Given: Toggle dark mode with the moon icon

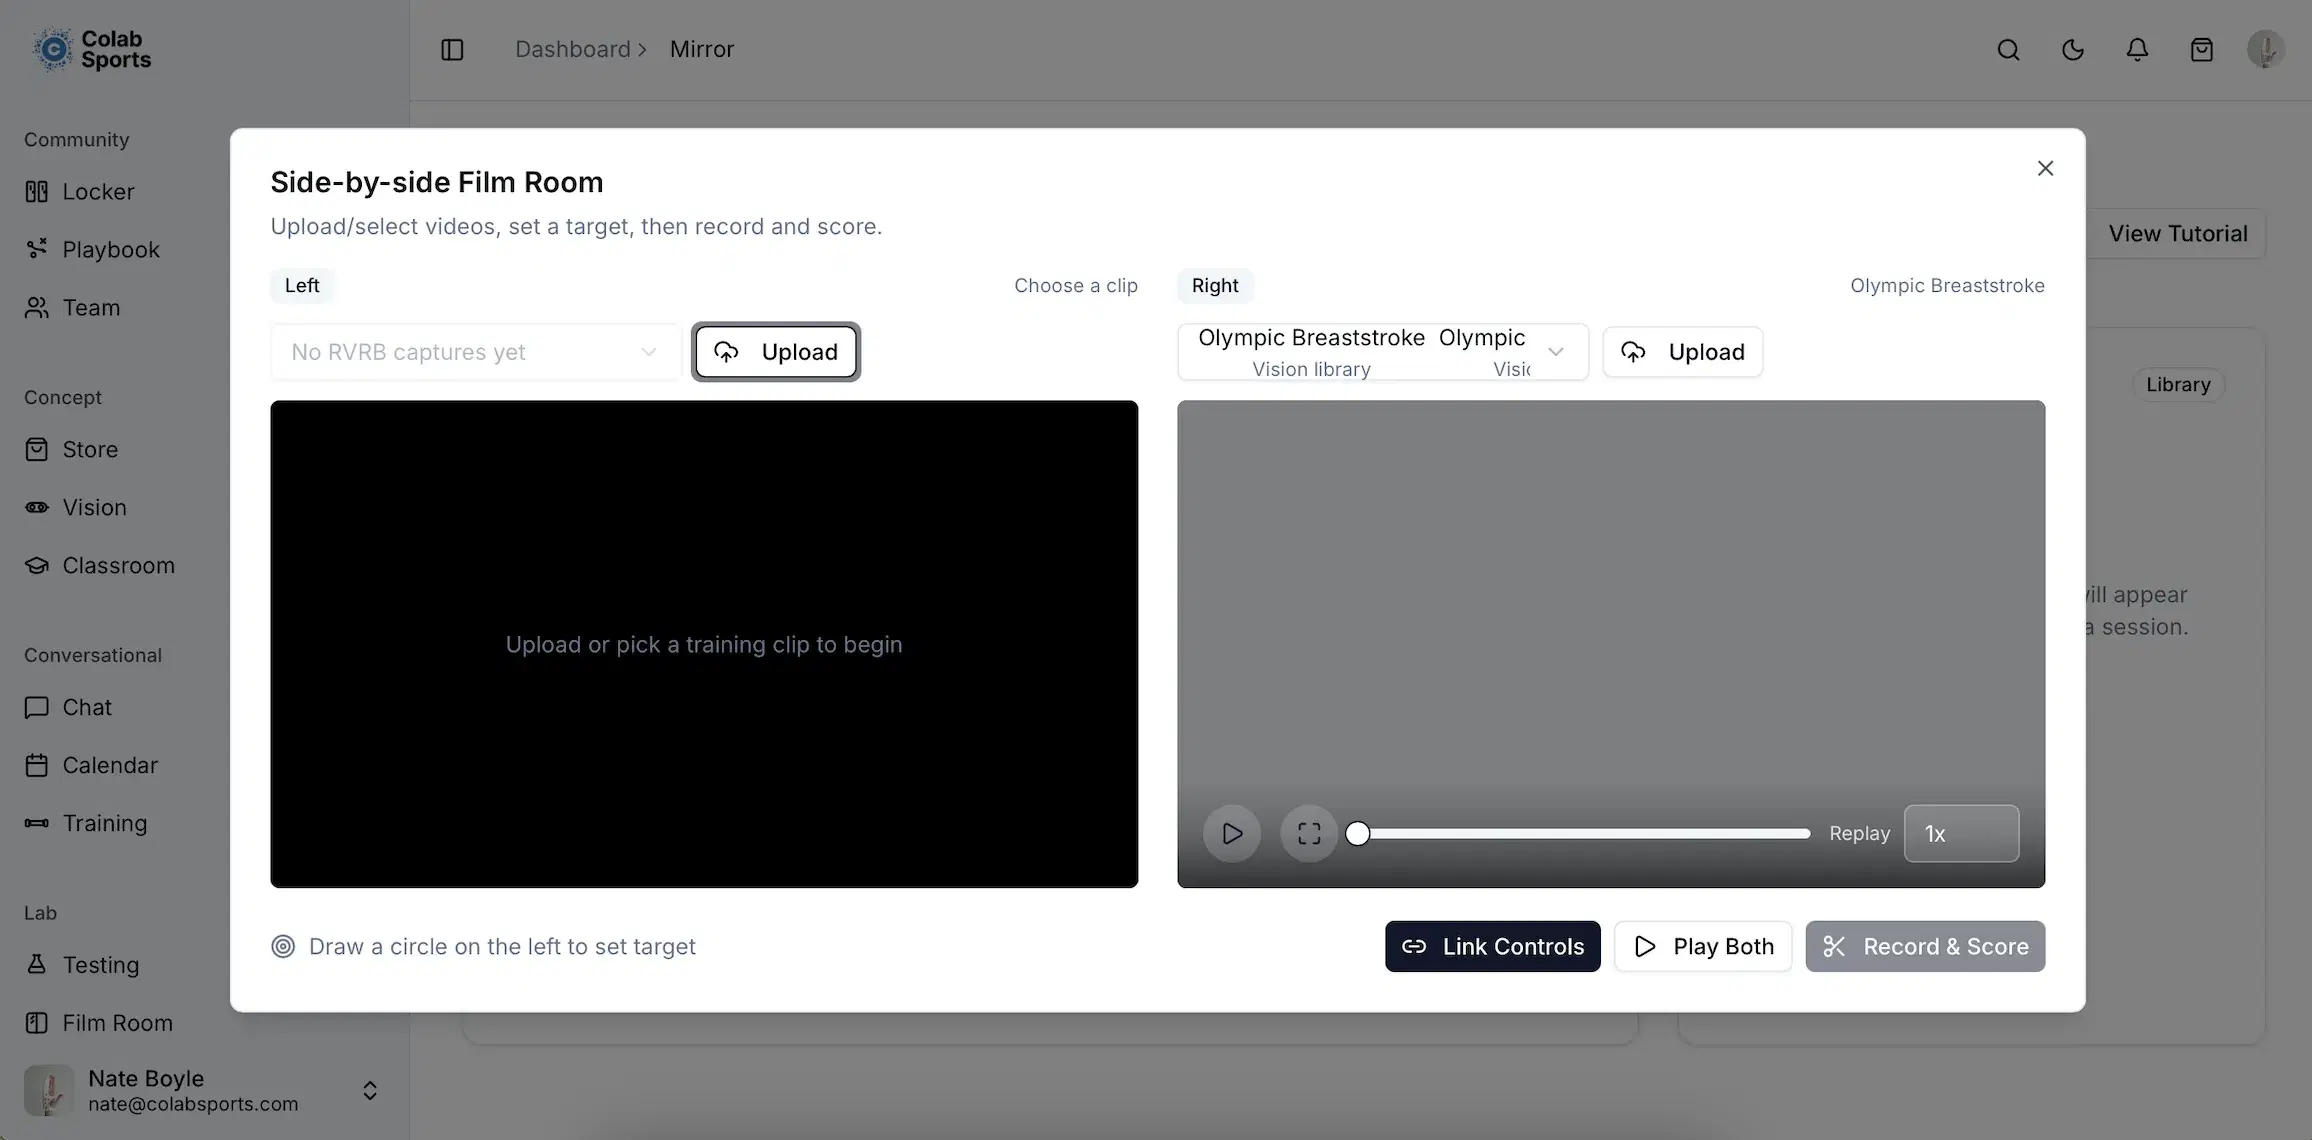Looking at the screenshot, I should (x=2073, y=49).
